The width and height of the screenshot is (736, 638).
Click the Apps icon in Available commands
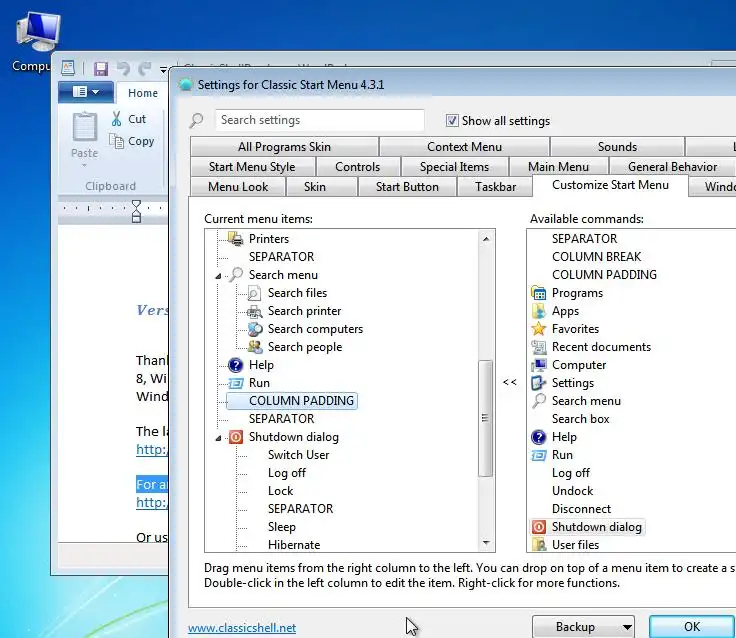coord(538,311)
